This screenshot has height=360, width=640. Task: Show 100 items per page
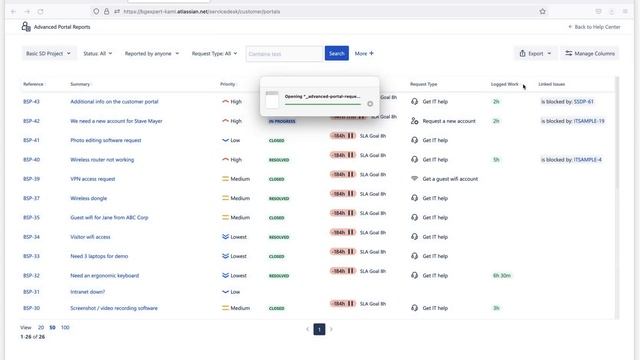click(65, 327)
